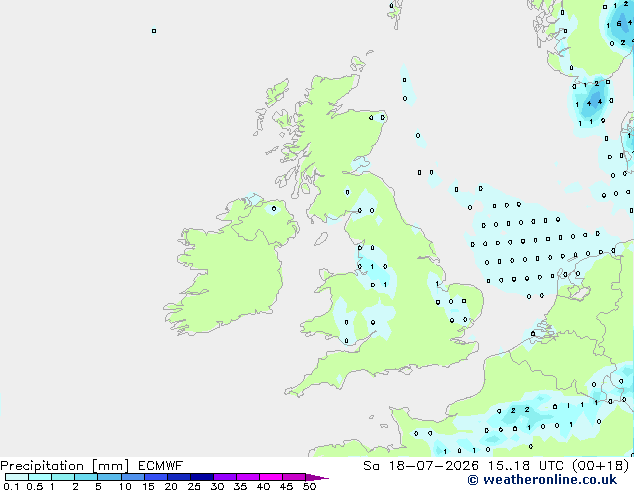Select the 2–5 mm legend color swatch
The image size is (634, 490).
[x=86, y=477]
